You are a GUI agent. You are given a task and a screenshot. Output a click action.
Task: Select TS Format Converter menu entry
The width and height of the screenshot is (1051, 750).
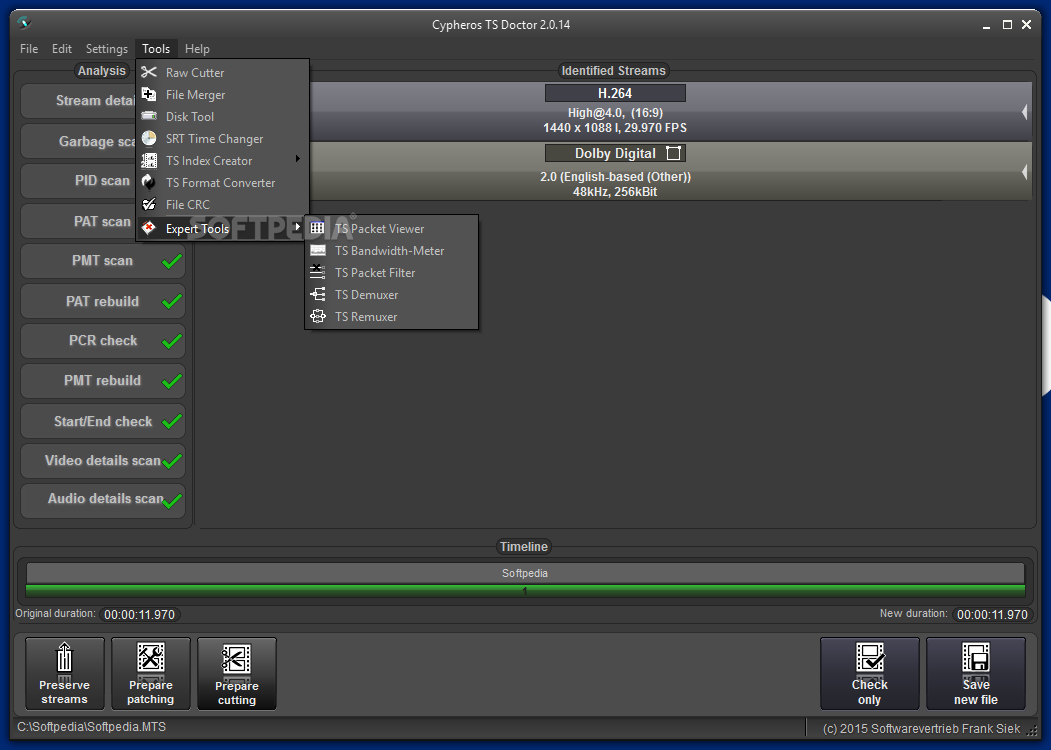pos(223,182)
